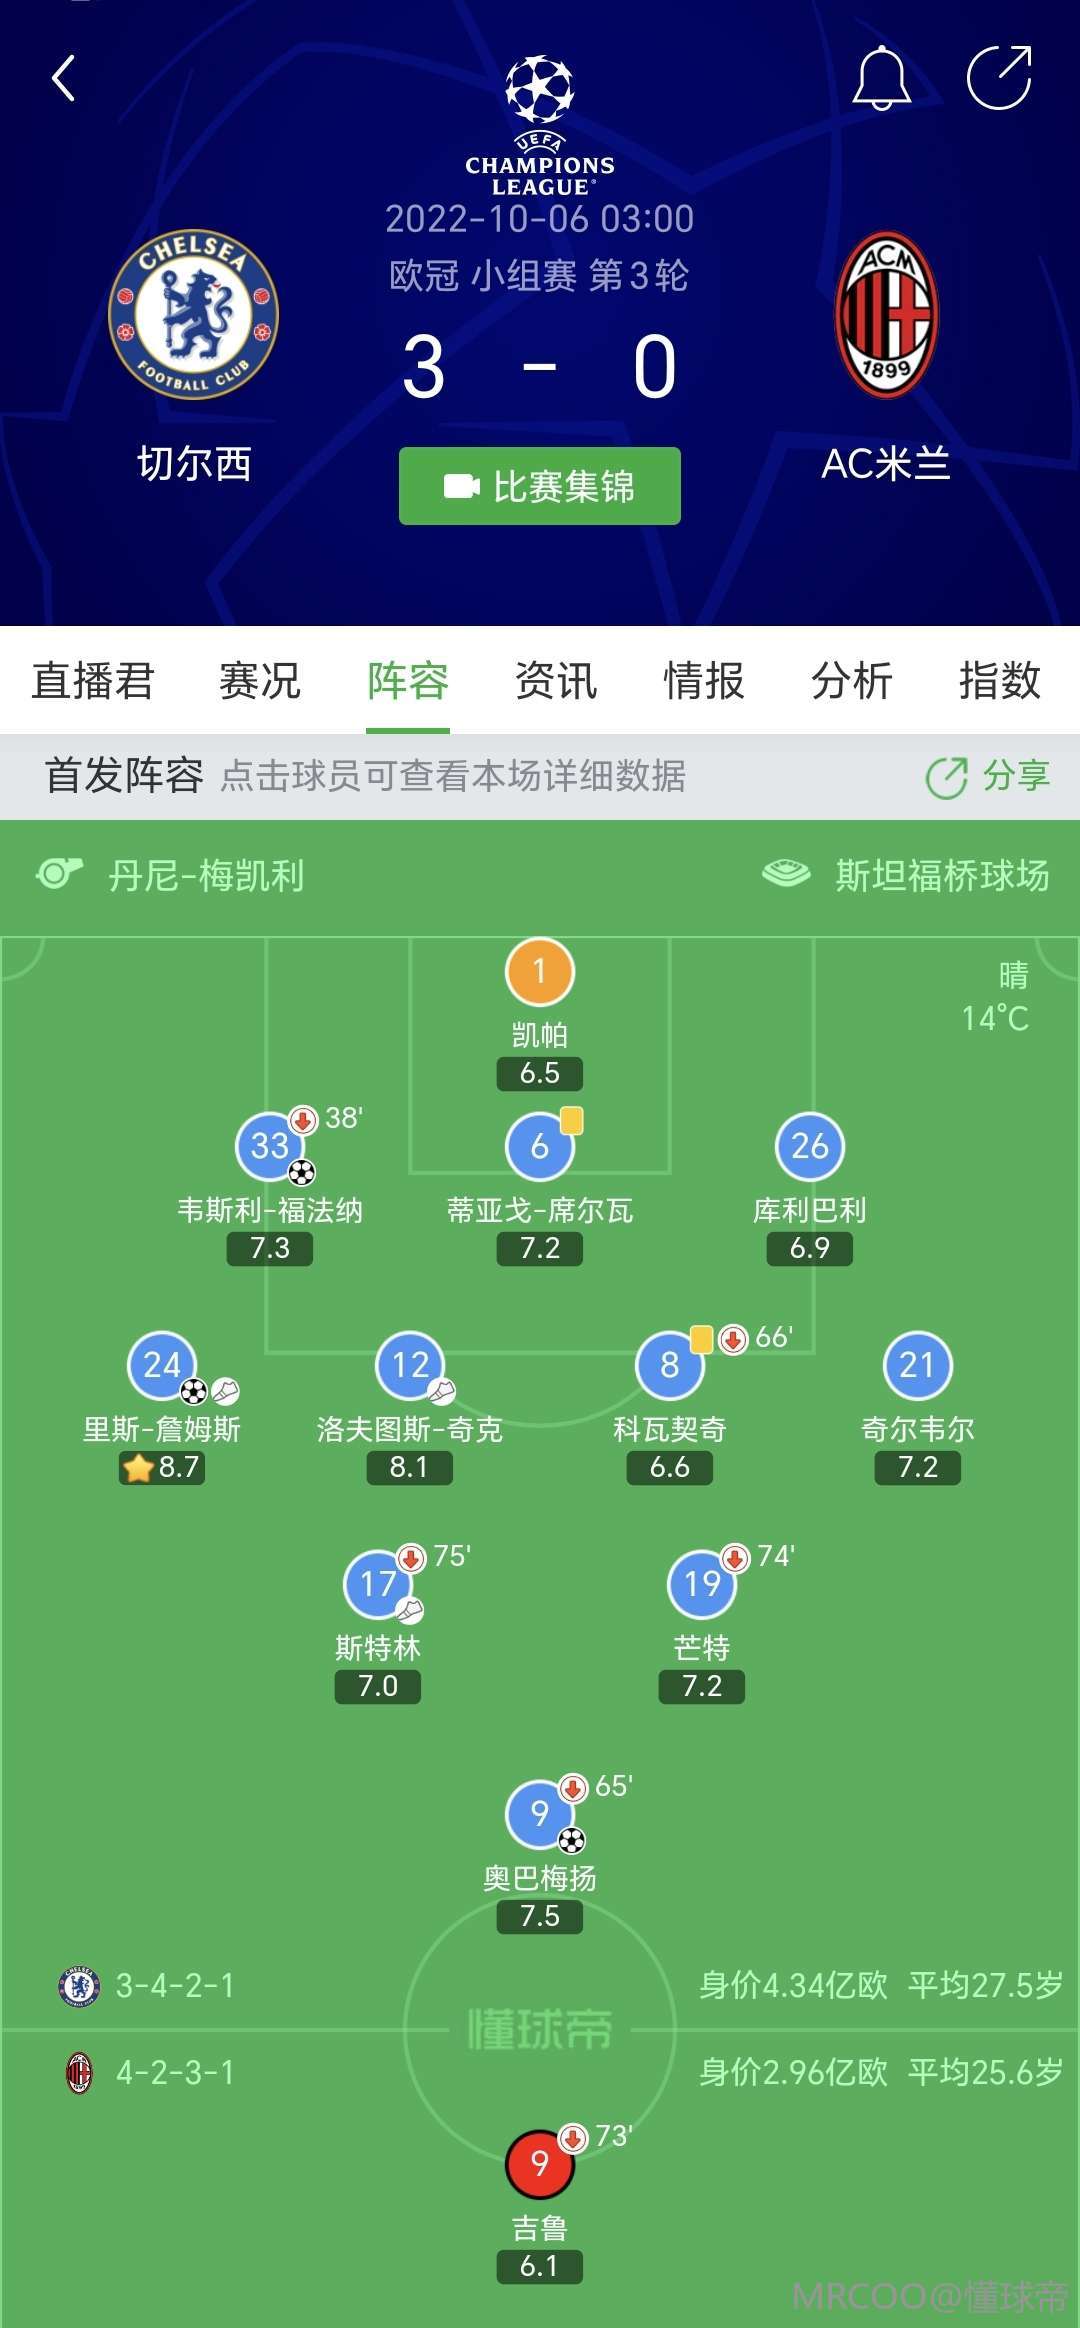Screen dimensions: 1080x2328
Task: Tap the back arrow icon
Action: coord(64,78)
